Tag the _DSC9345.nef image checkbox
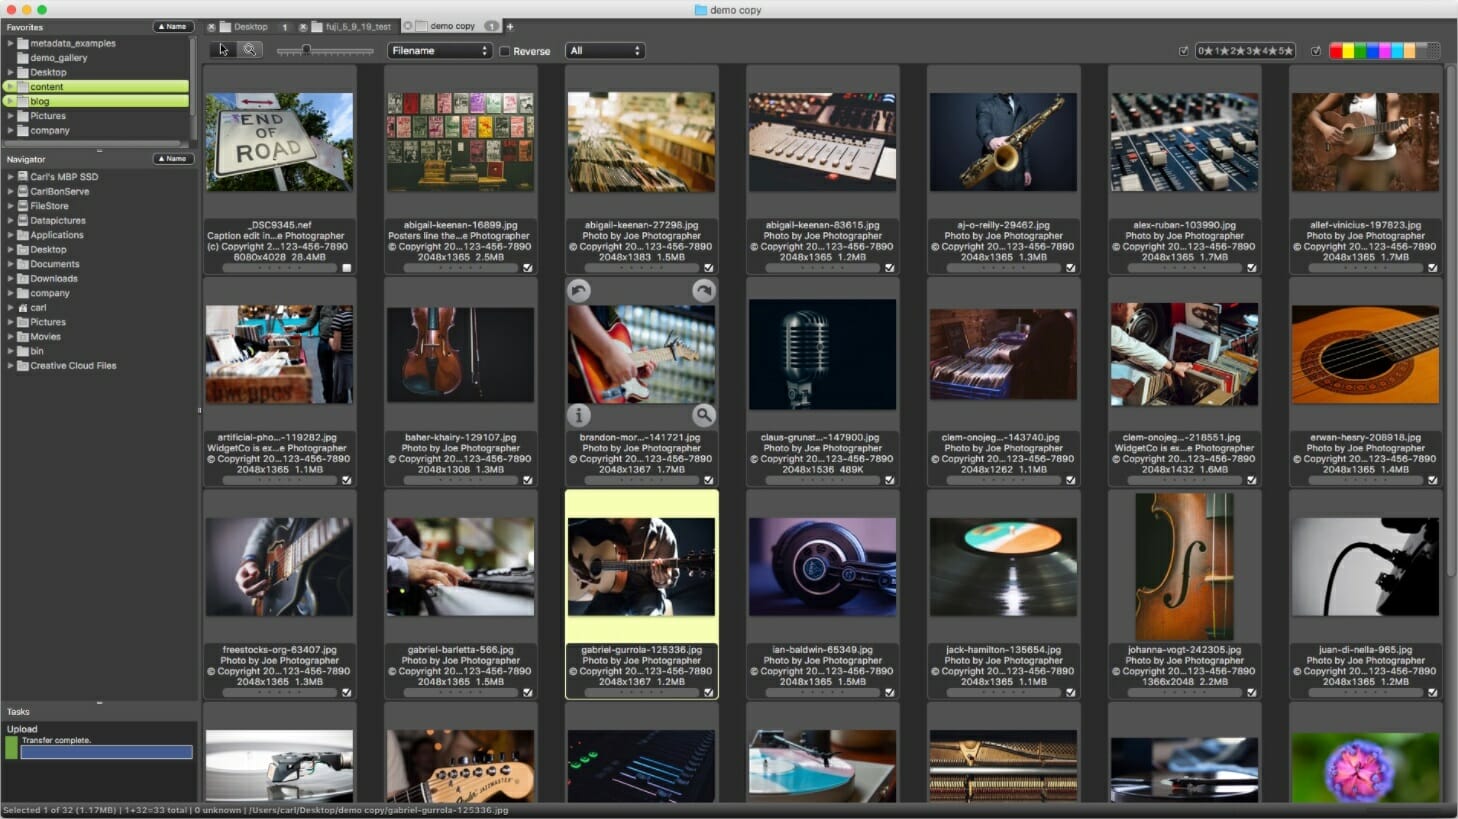 click(347, 268)
